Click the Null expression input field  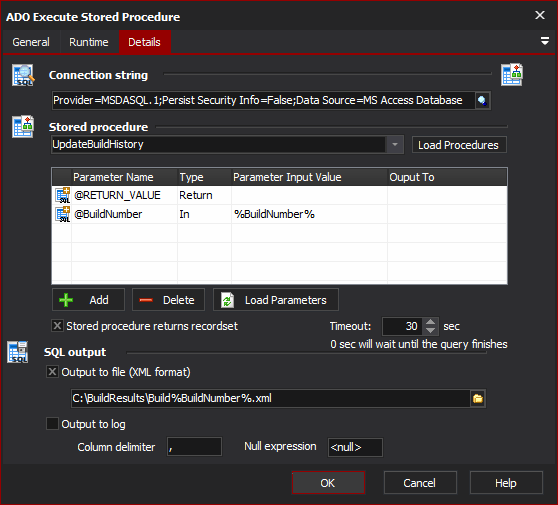355,447
